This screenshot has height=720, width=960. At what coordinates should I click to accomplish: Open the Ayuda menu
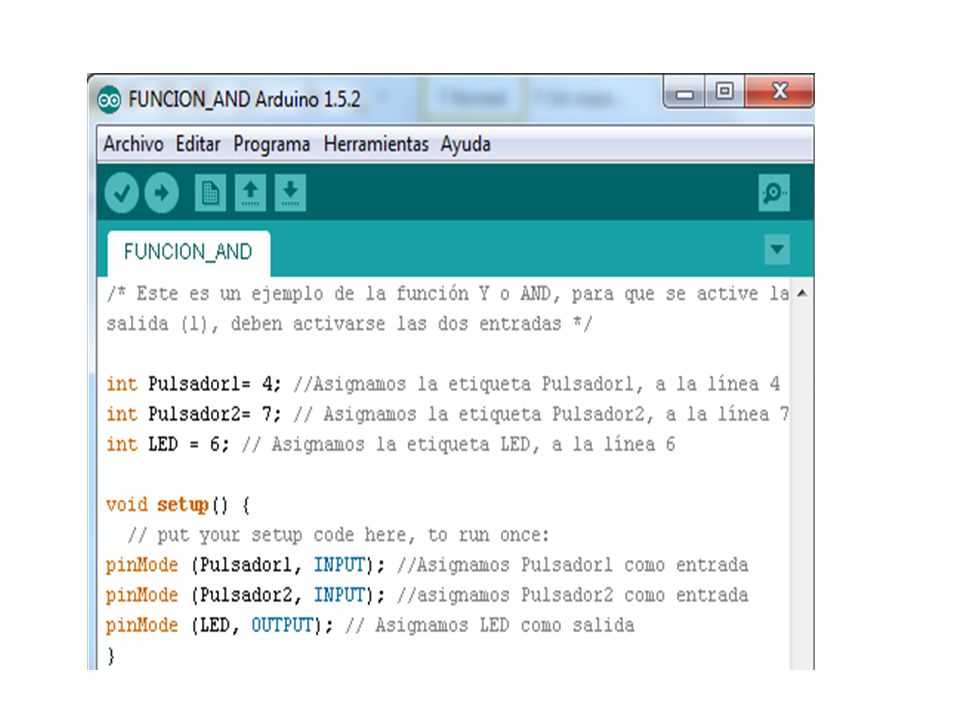465,144
